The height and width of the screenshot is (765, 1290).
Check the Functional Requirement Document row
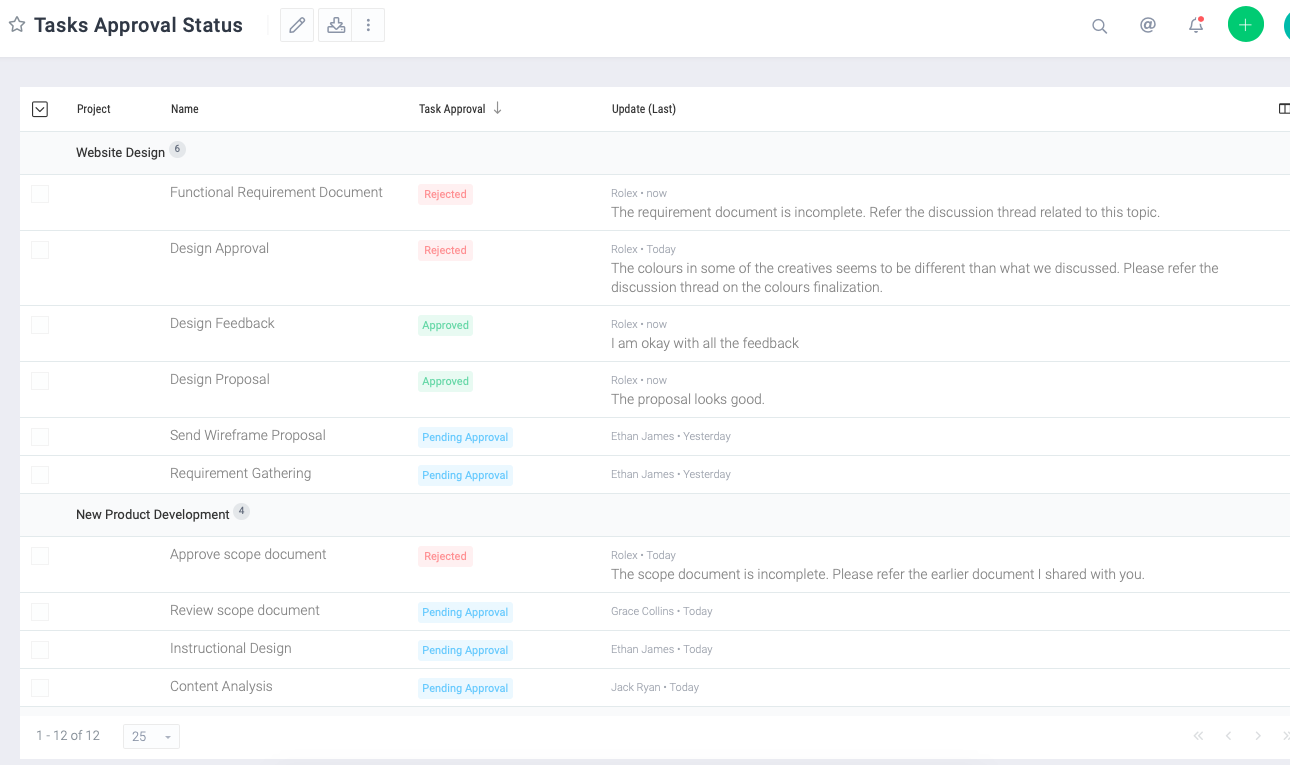coord(40,194)
